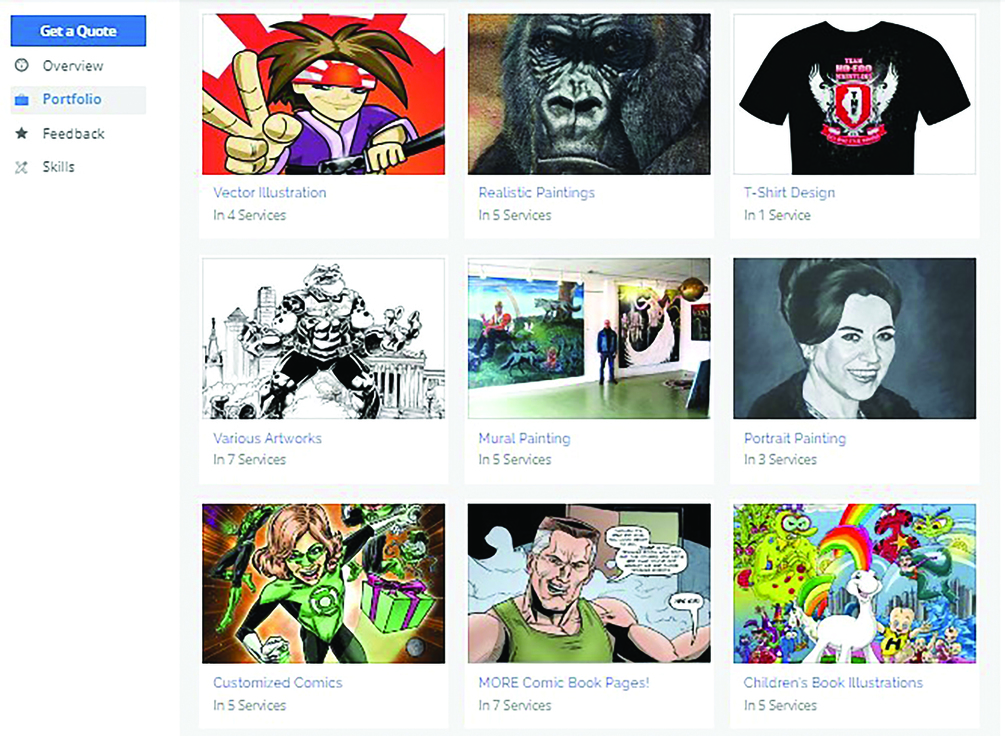Viewport: 1005px width, 736px height.
Task: Click the Portfolio briefcase icon
Action: point(22,99)
